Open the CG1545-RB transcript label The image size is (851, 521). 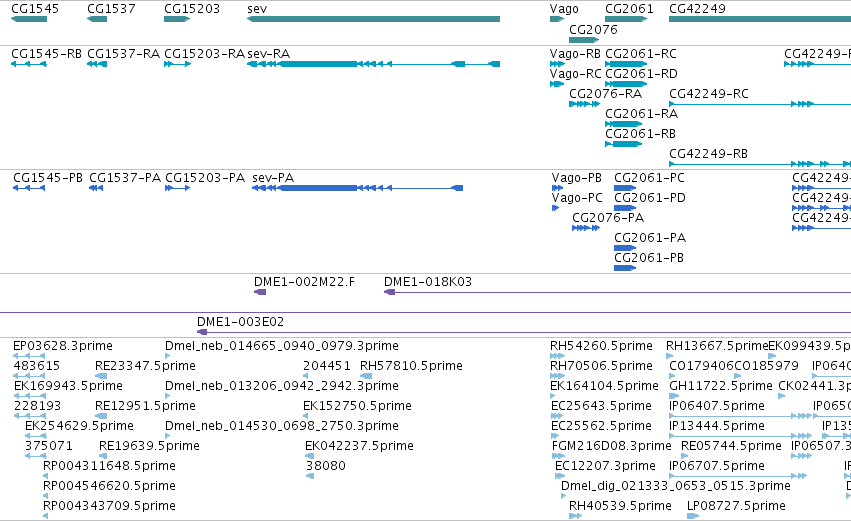point(46,54)
